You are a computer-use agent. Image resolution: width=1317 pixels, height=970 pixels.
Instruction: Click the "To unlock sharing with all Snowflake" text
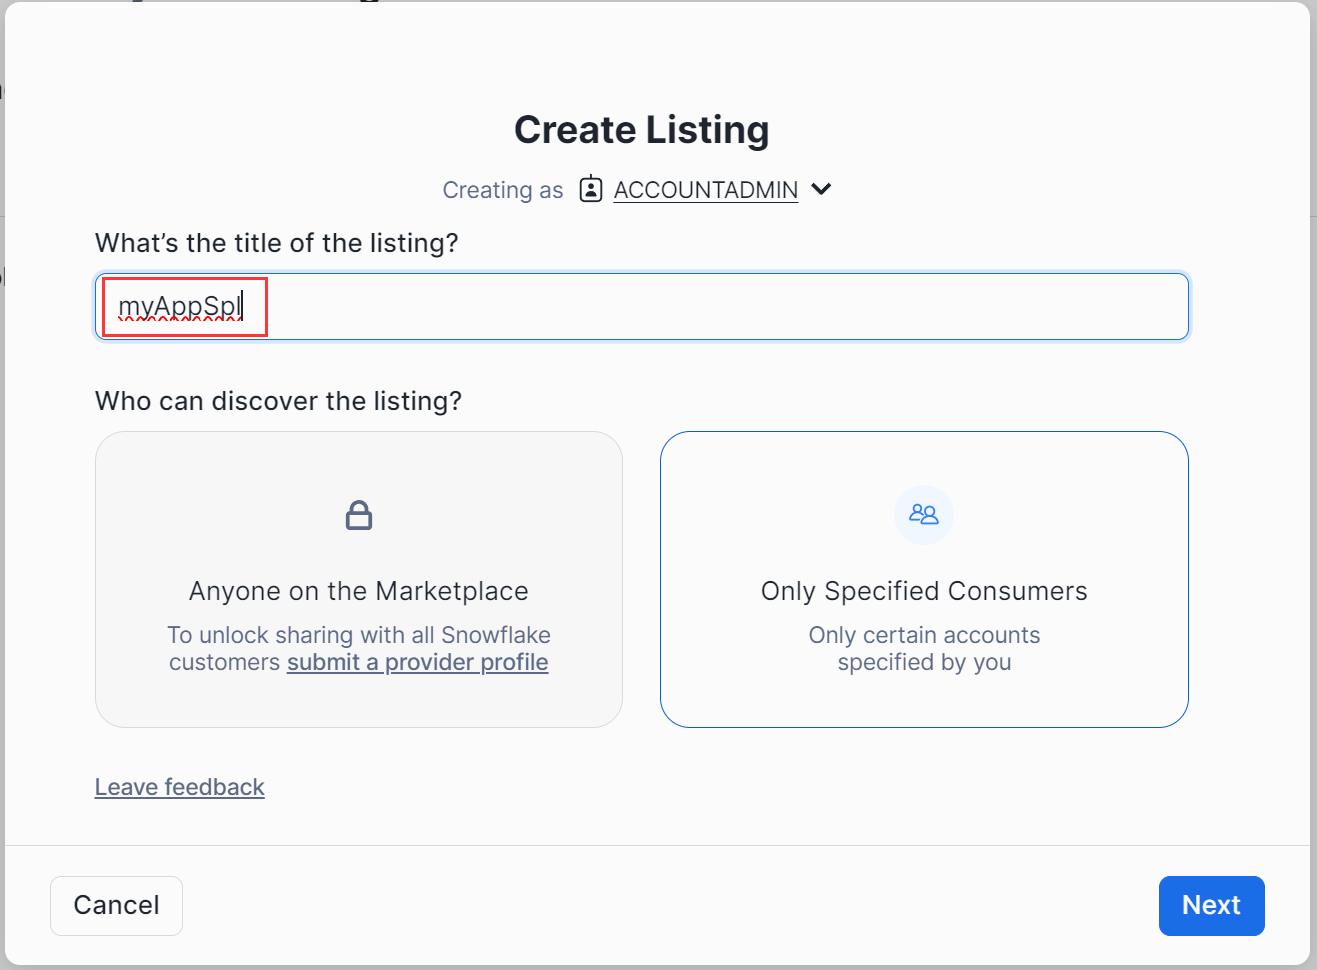click(x=359, y=635)
